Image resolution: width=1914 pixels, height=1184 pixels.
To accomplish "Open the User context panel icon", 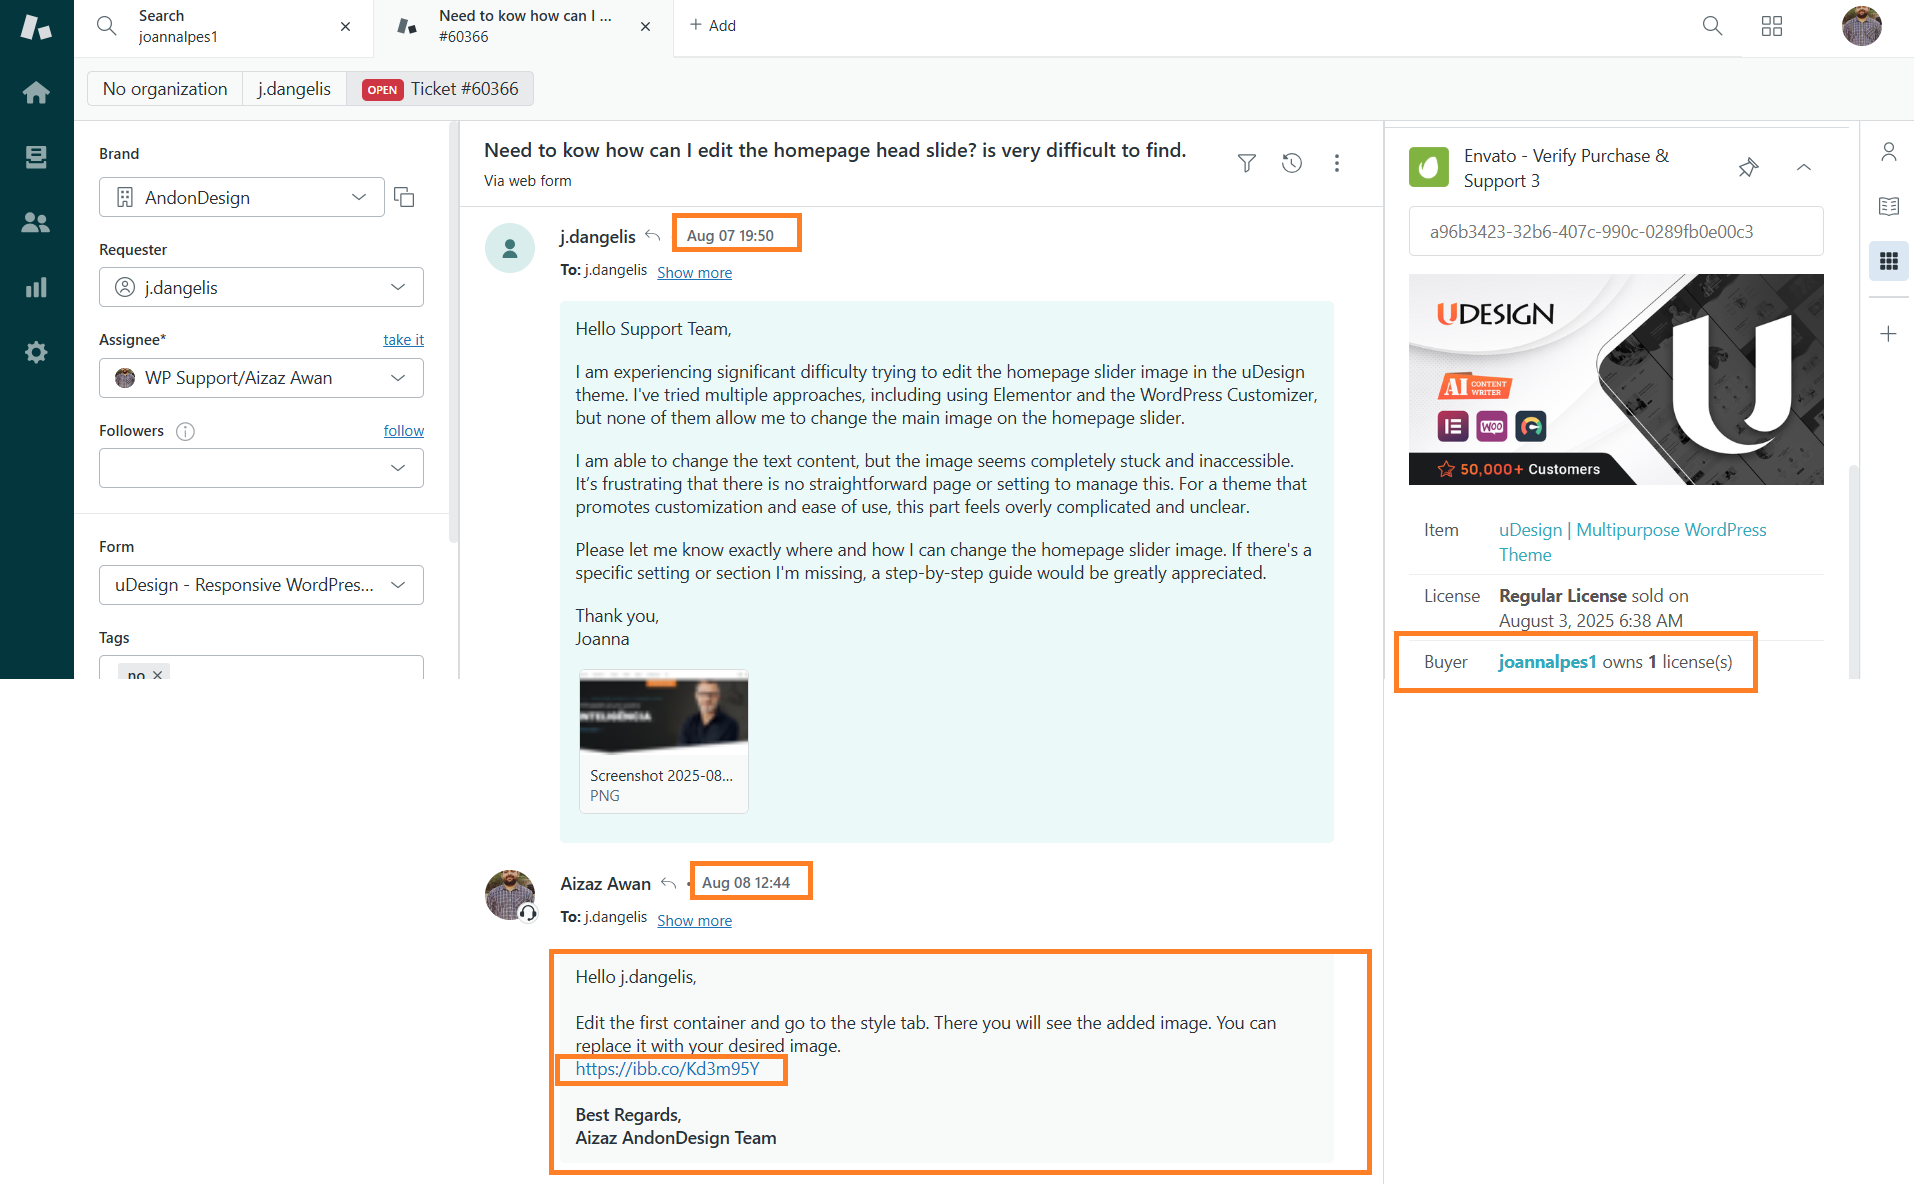I will 1888,152.
